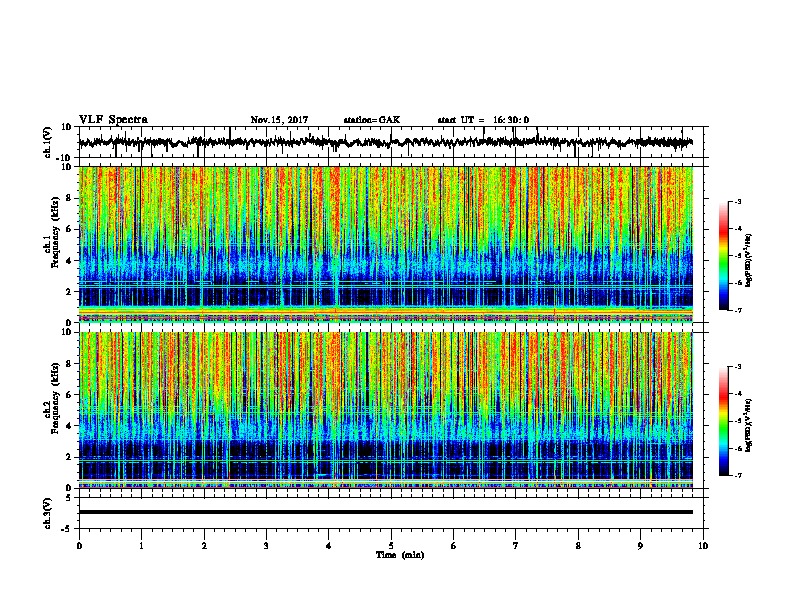Click the "Time (min)" axis label
Screen dimensions: 792x612
click(400, 555)
